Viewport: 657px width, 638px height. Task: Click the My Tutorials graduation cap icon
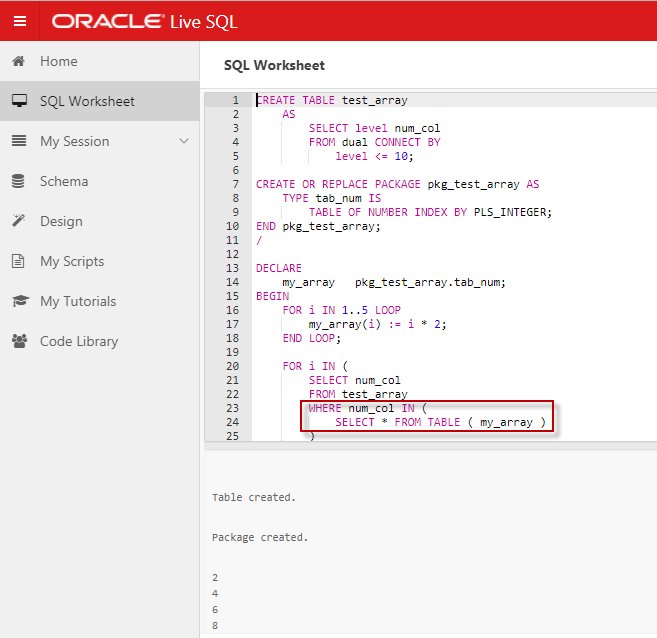(x=20, y=301)
